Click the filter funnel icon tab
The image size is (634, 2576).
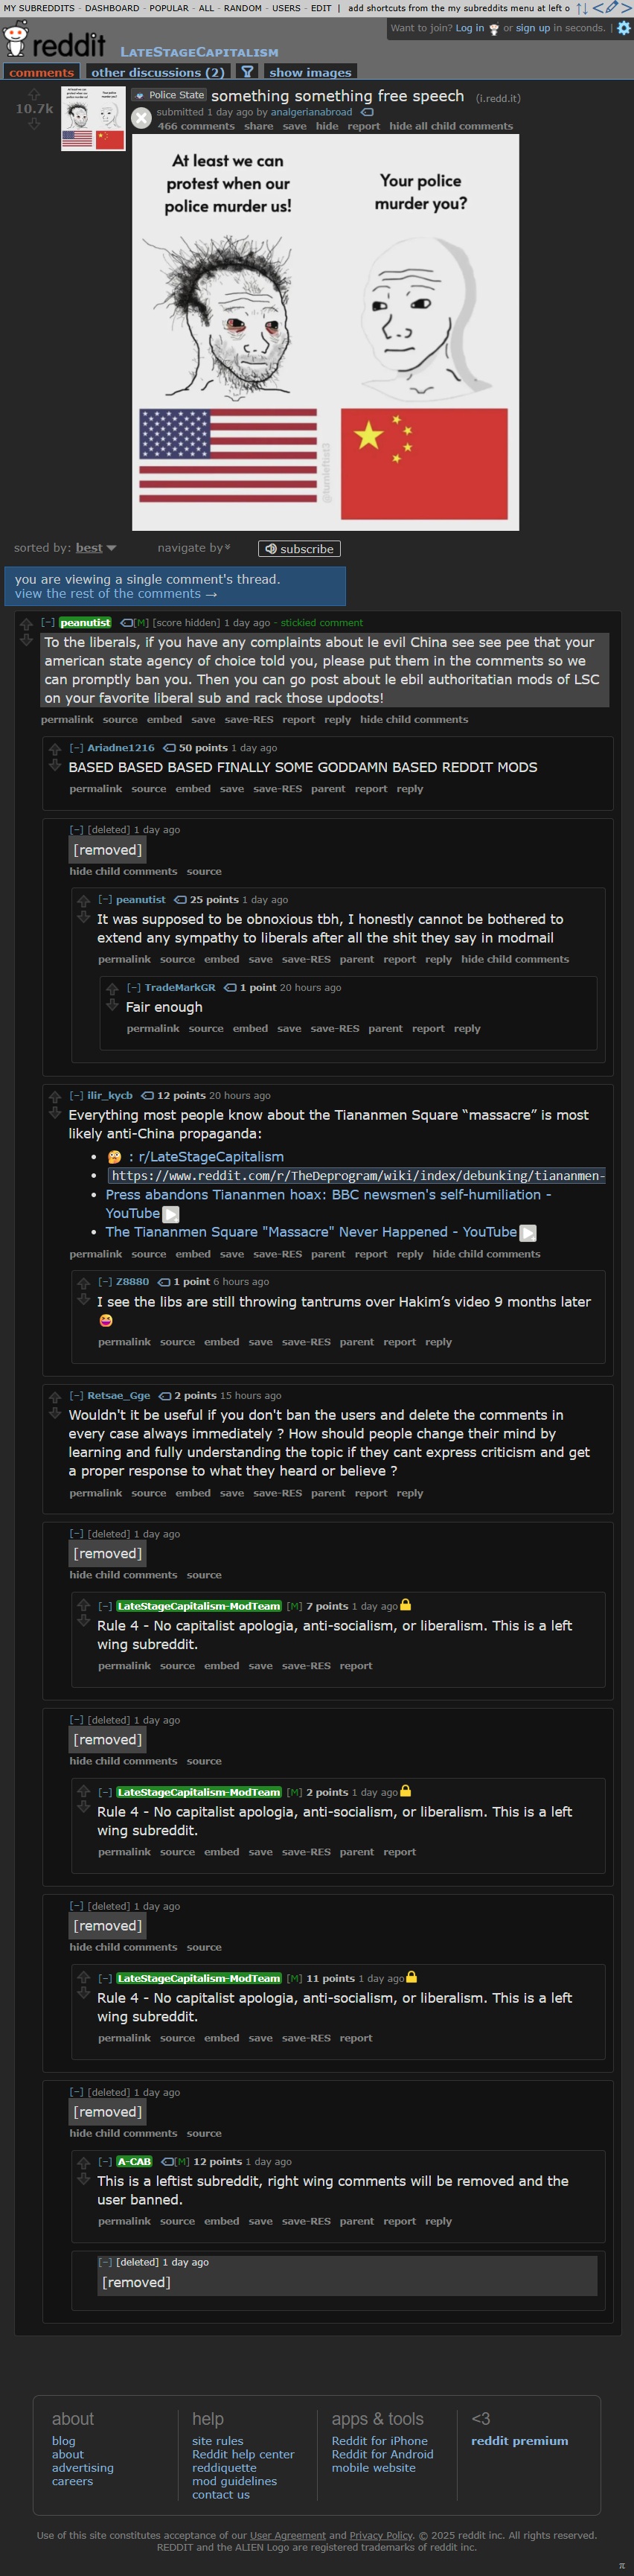247,72
